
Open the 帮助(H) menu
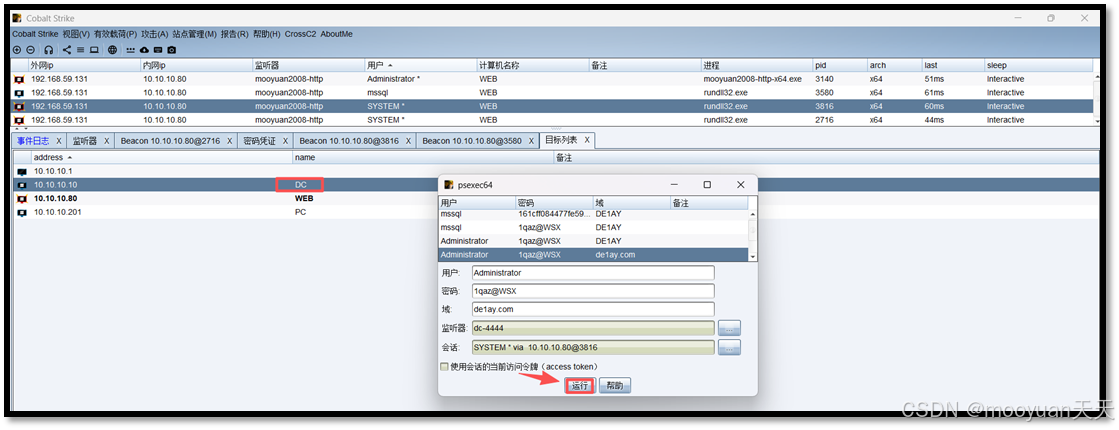pyautogui.click(x=267, y=34)
